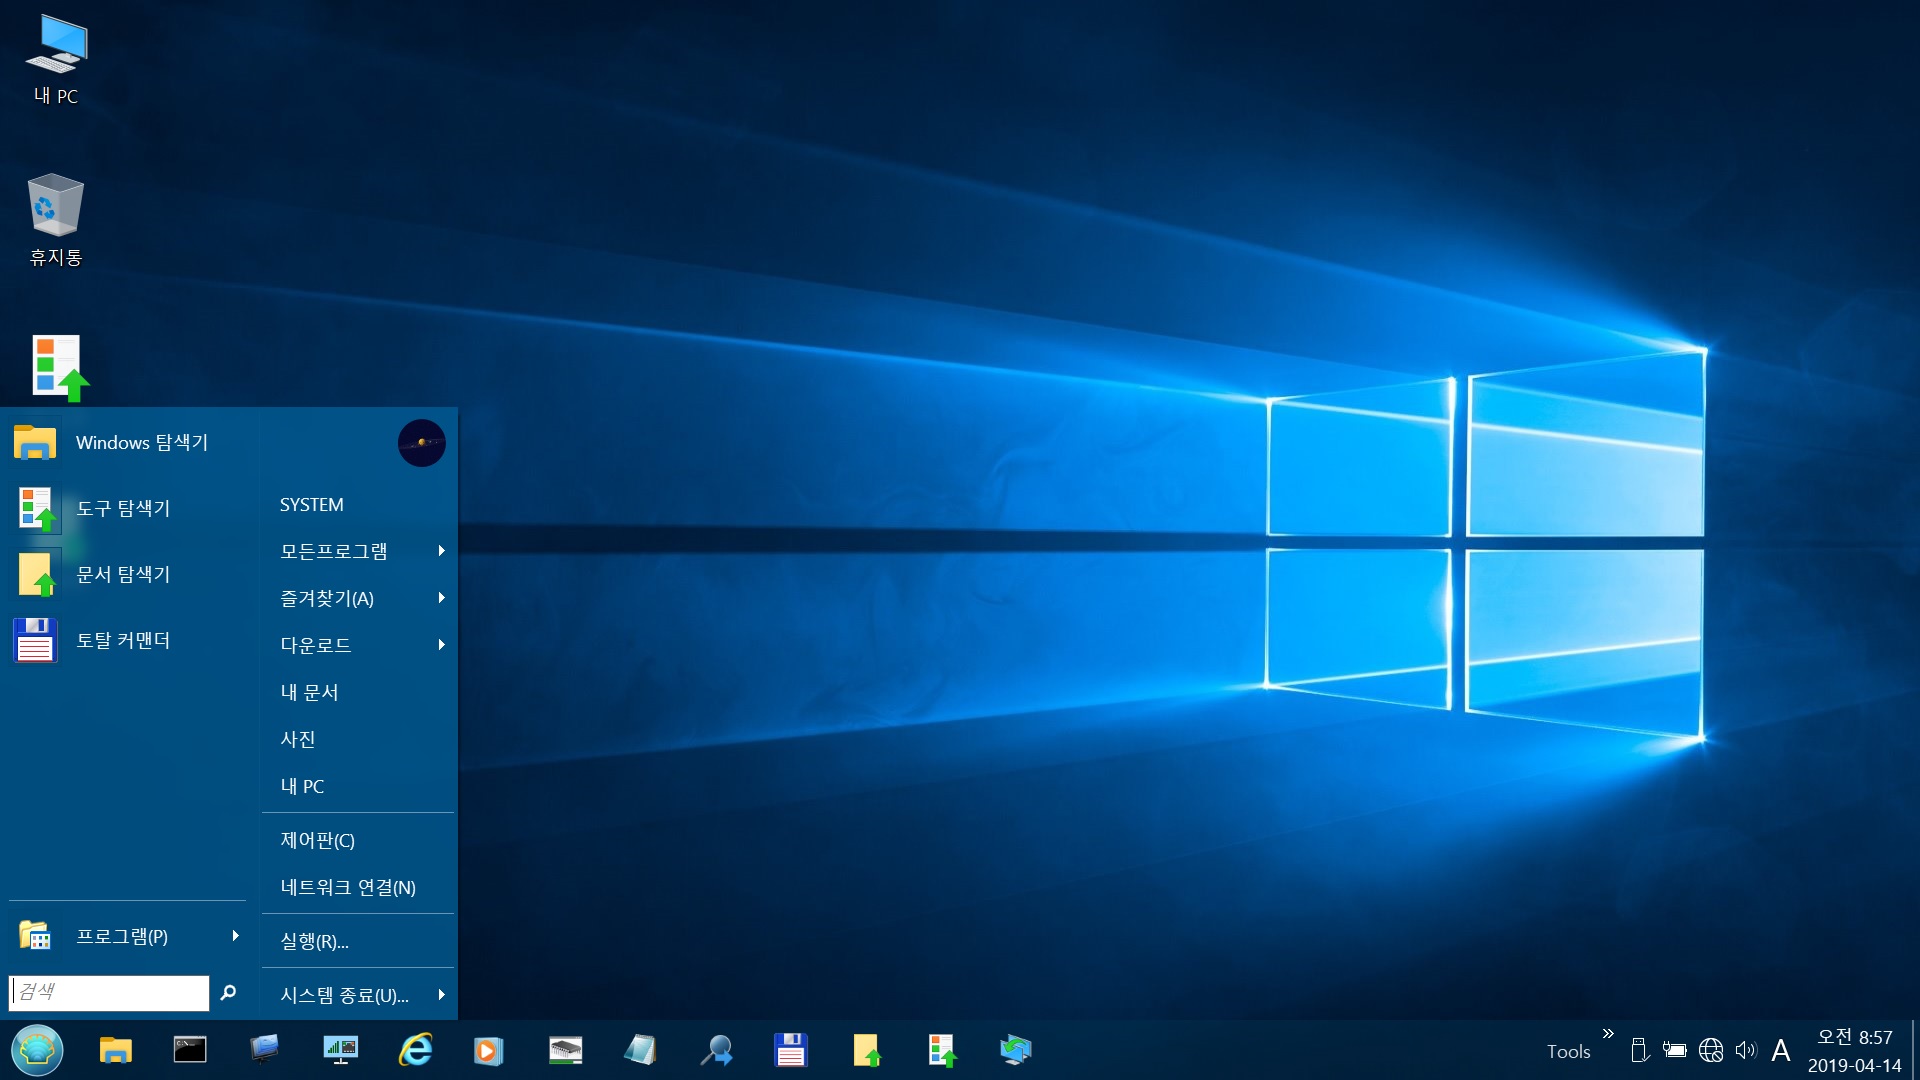Viewport: 1920px width, 1080px height.
Task: Open Windows 탐색기 from the Start menu
Action: coord(128,443)
